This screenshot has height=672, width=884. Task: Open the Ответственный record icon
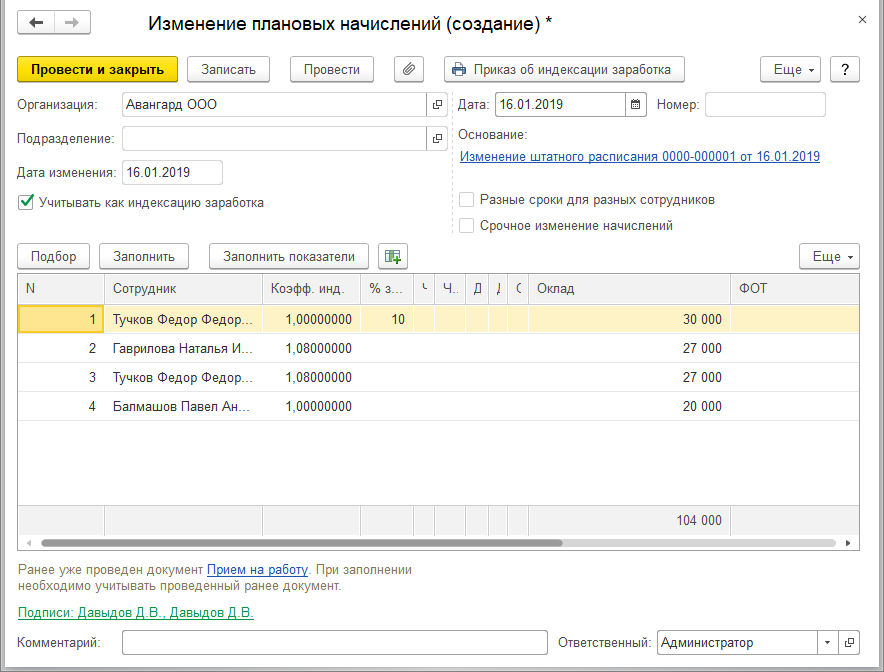849,642
